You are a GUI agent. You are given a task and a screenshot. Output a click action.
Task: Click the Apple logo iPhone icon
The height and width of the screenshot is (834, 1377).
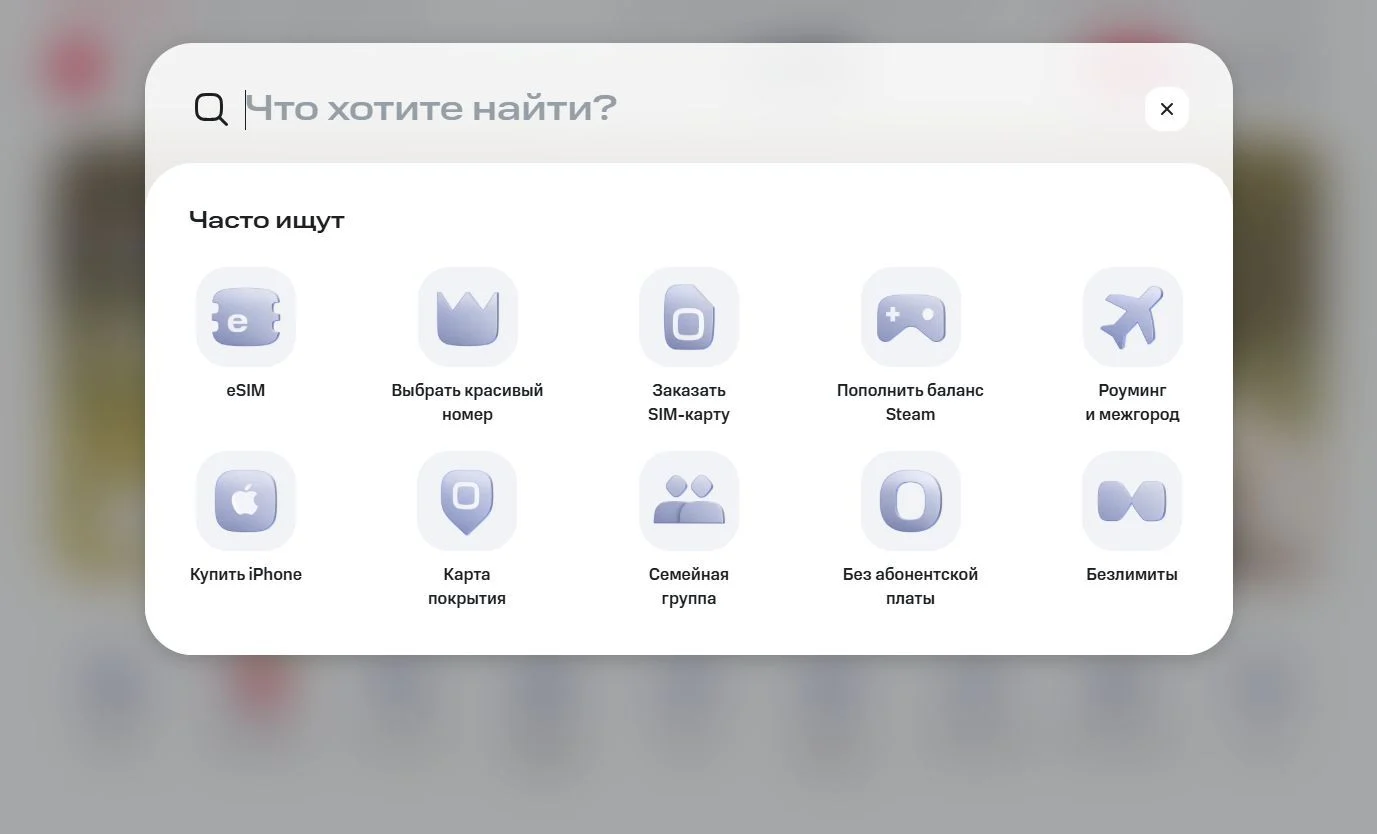point(246,501)
